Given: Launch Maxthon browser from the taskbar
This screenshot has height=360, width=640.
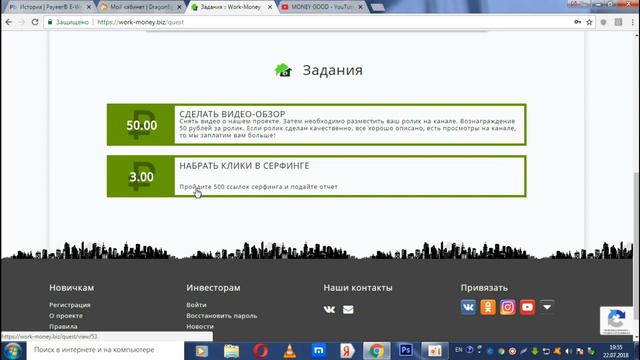Looking at the screenshot, I should (319, 351).
